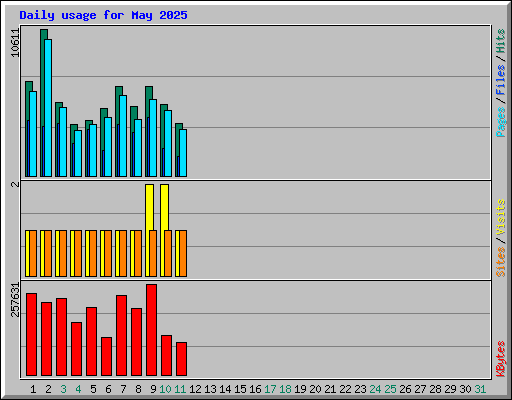Screen dimensions: 512x400
Task: Click day label 20 on the x-axis
Action: pos(315,389)
